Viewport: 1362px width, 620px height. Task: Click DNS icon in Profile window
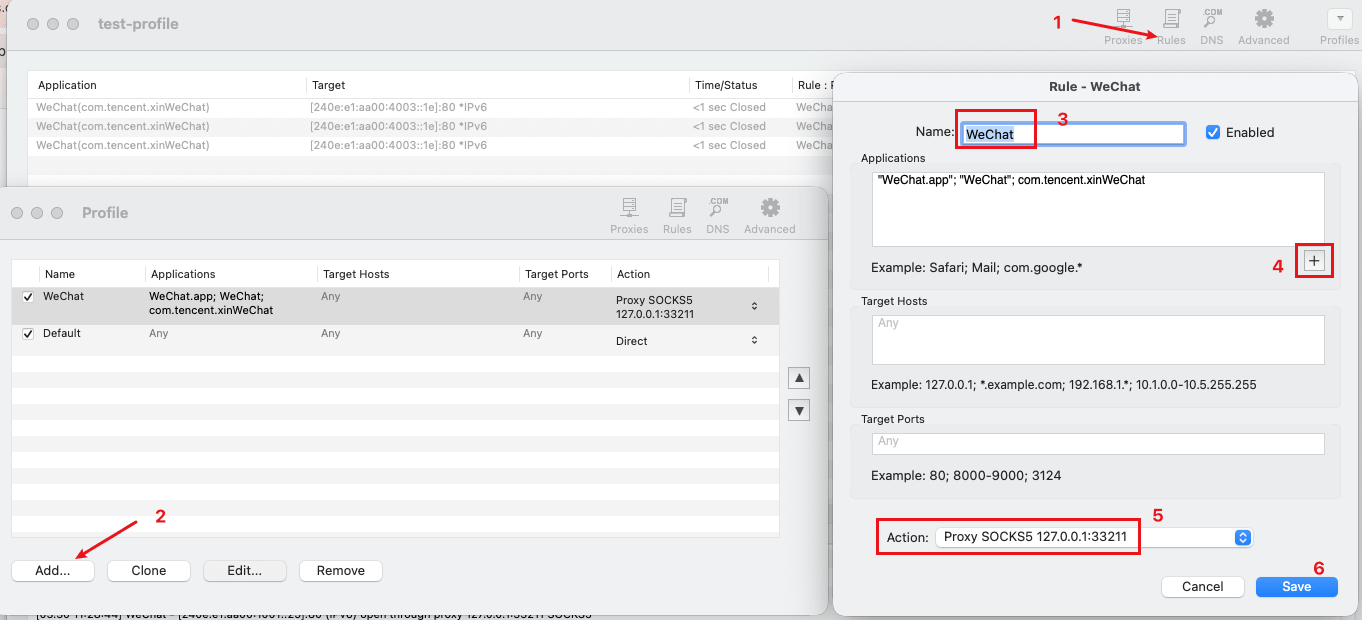click(x=718, y=215)
